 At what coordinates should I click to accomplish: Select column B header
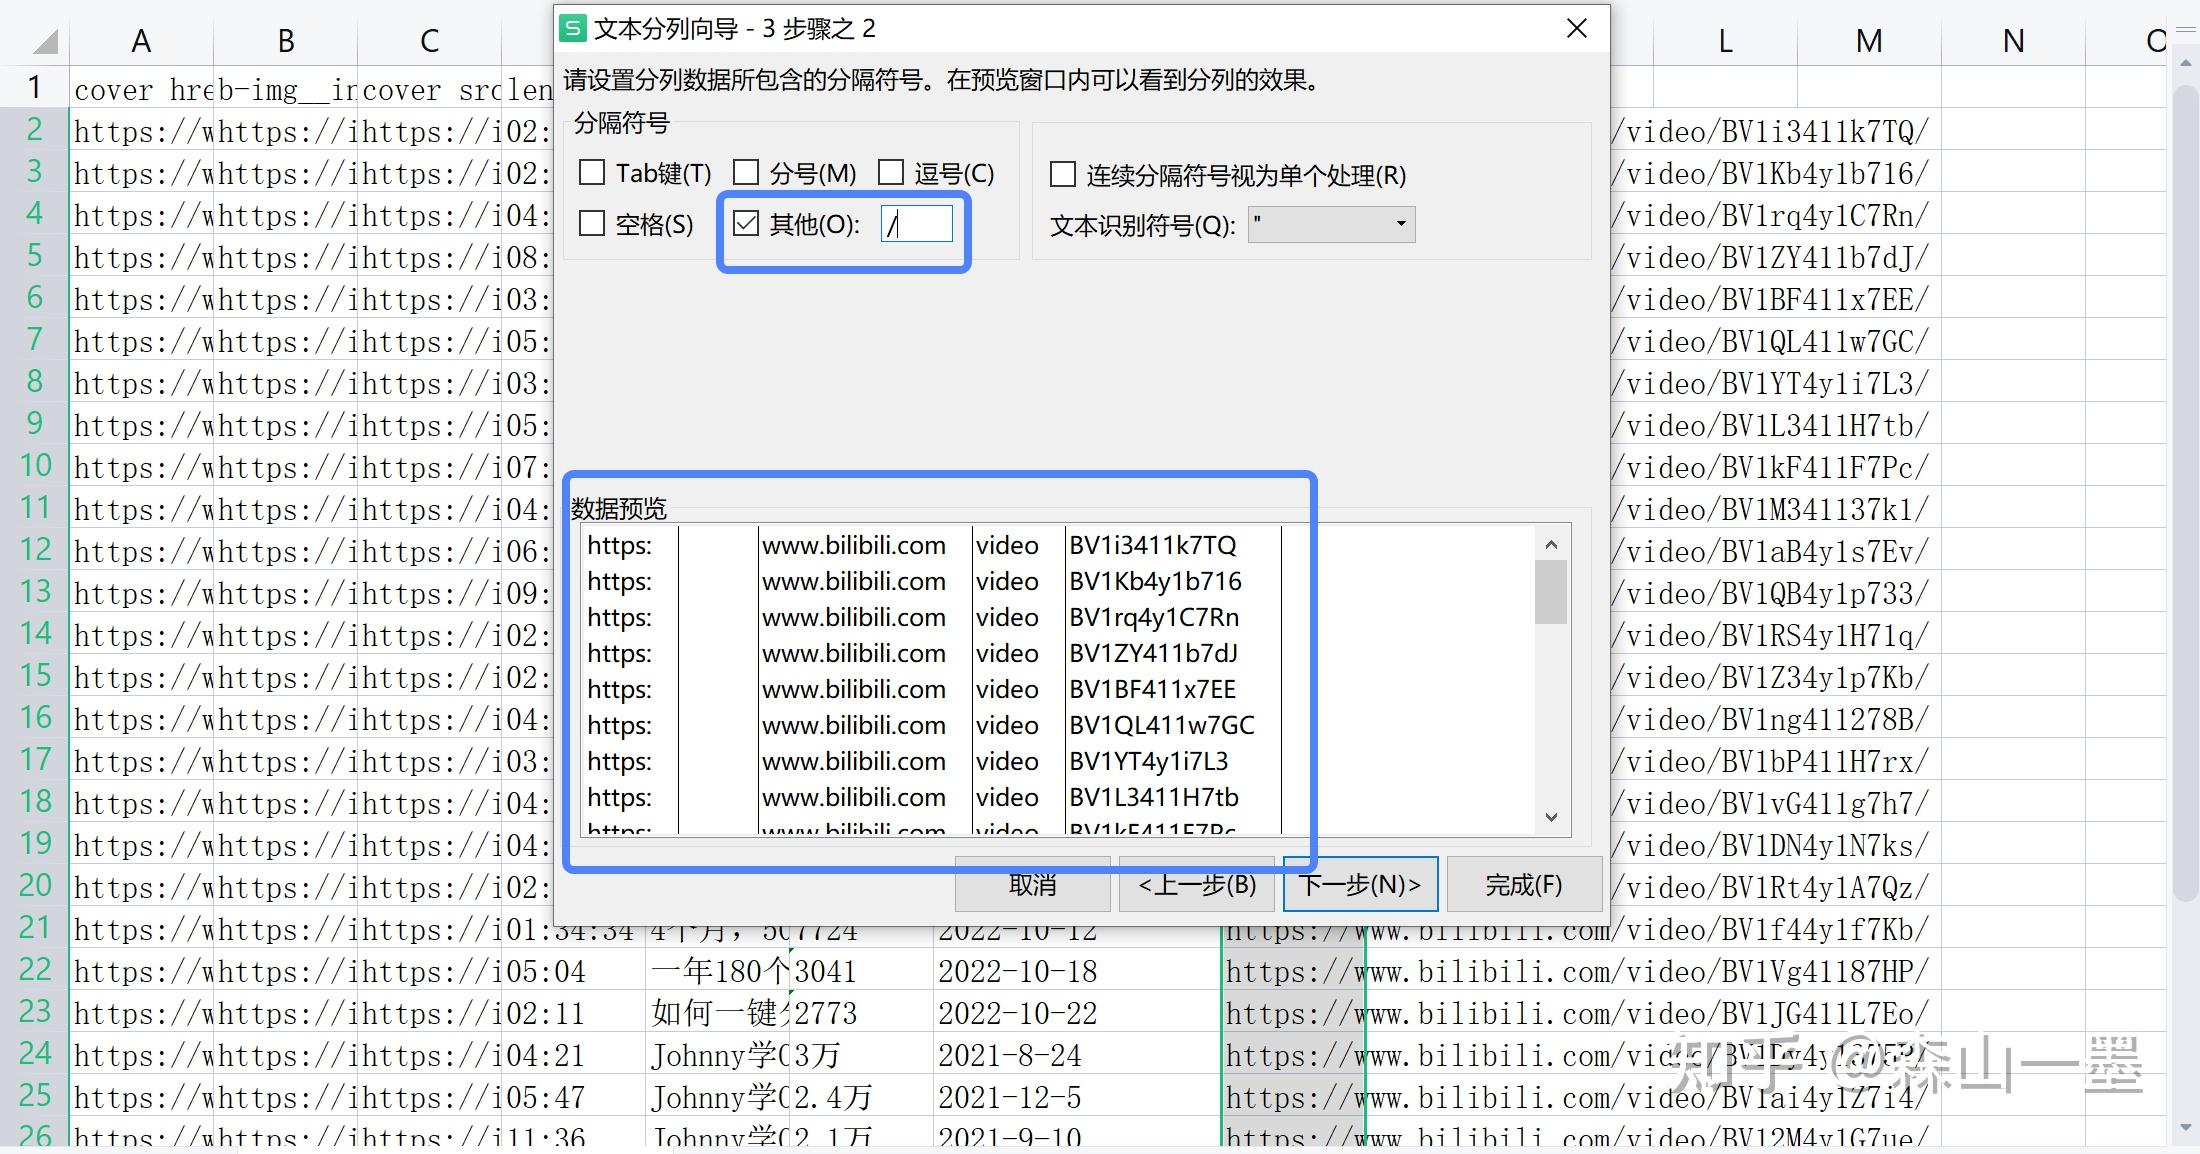click(285, 41)
